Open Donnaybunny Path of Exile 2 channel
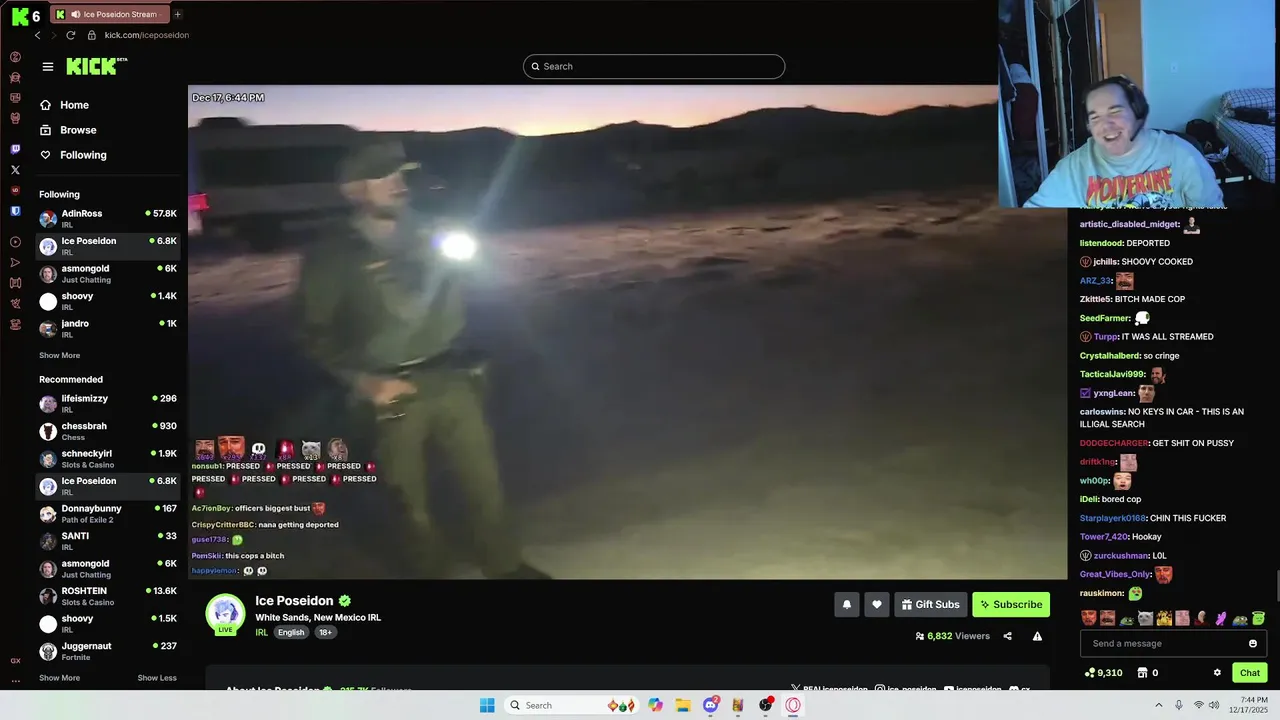 pos(108,513)
